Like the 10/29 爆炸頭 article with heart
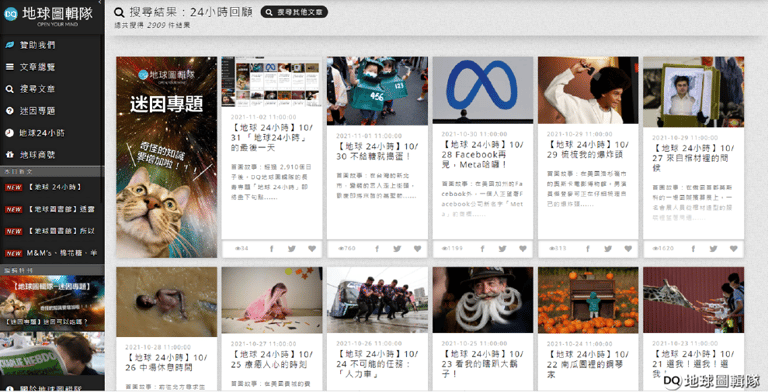The width and height of the screenshot is (768, 392). 628,248
